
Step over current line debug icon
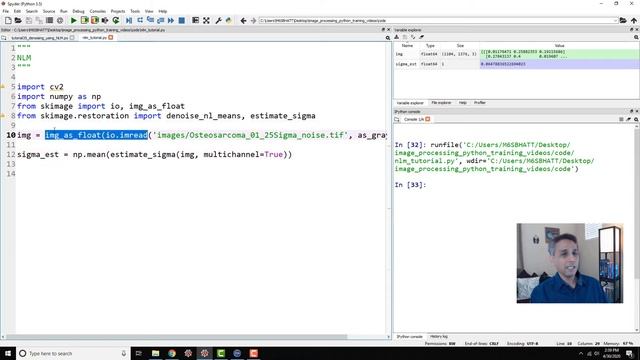click(140, 20)
